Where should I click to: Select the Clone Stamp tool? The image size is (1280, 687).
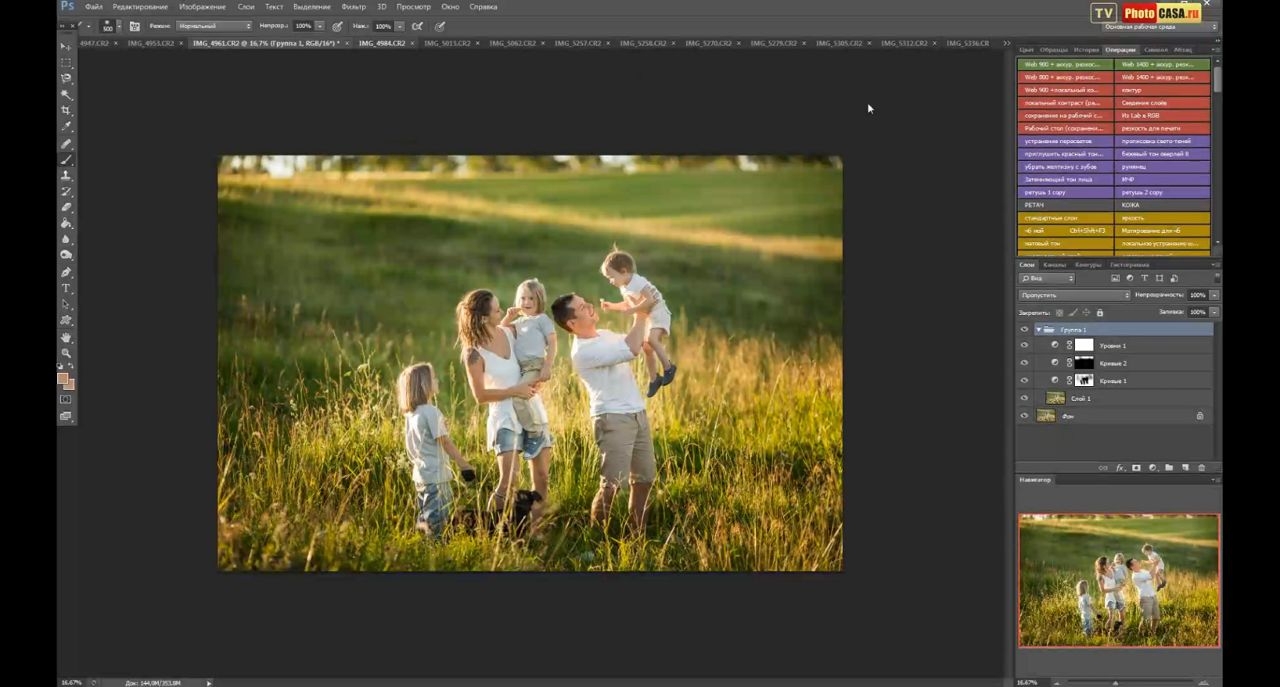click(x=66, y=175)
